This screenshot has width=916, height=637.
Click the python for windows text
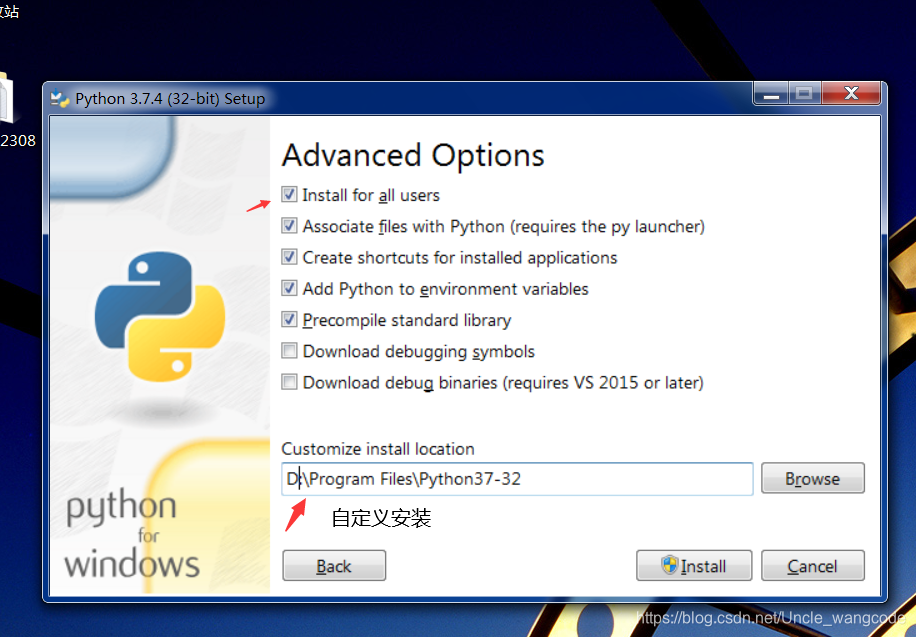click(131, 536)
